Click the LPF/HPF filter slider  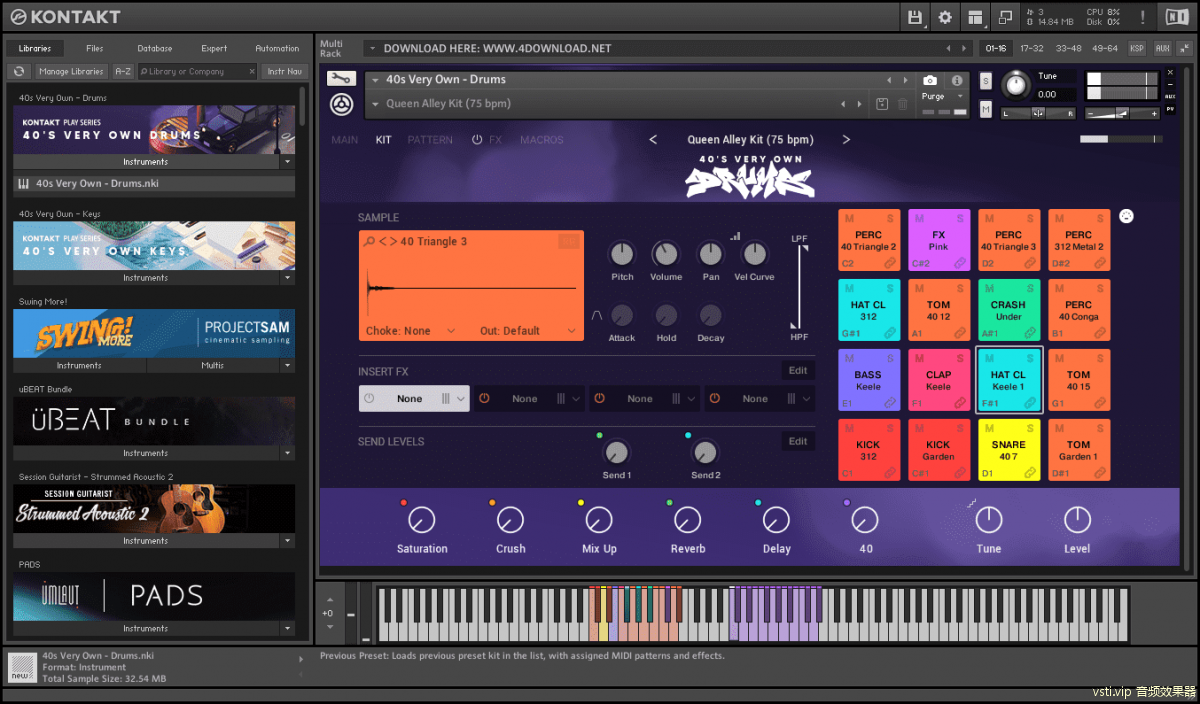[x=798, y=286]
